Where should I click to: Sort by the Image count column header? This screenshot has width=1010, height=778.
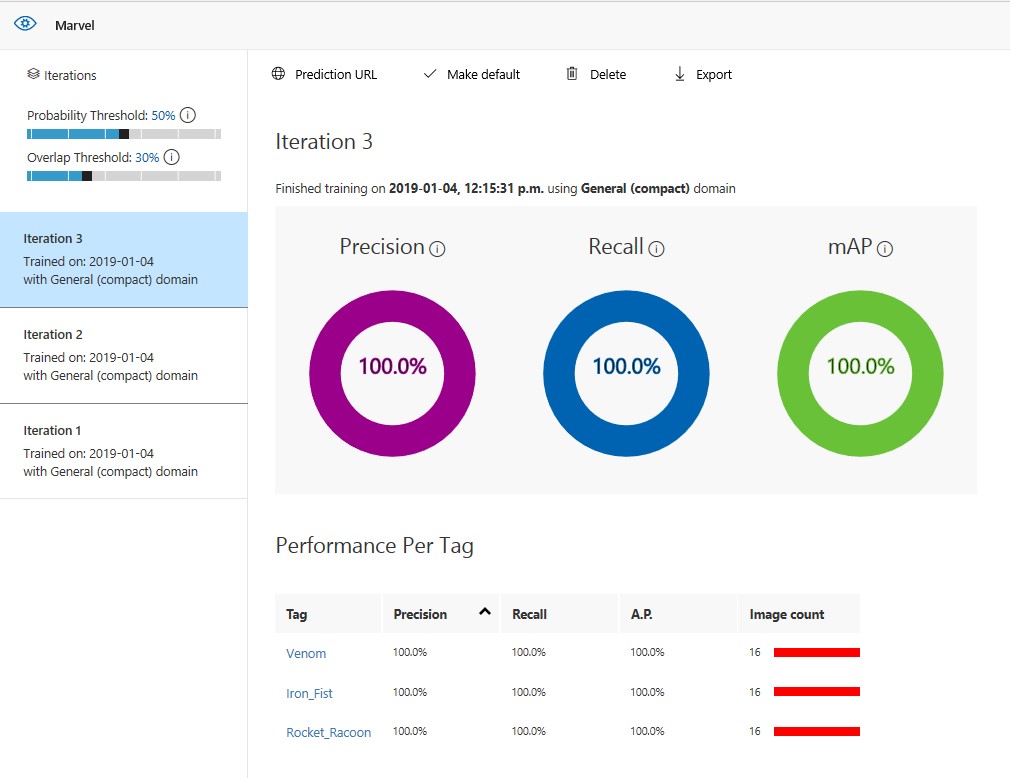786,614
